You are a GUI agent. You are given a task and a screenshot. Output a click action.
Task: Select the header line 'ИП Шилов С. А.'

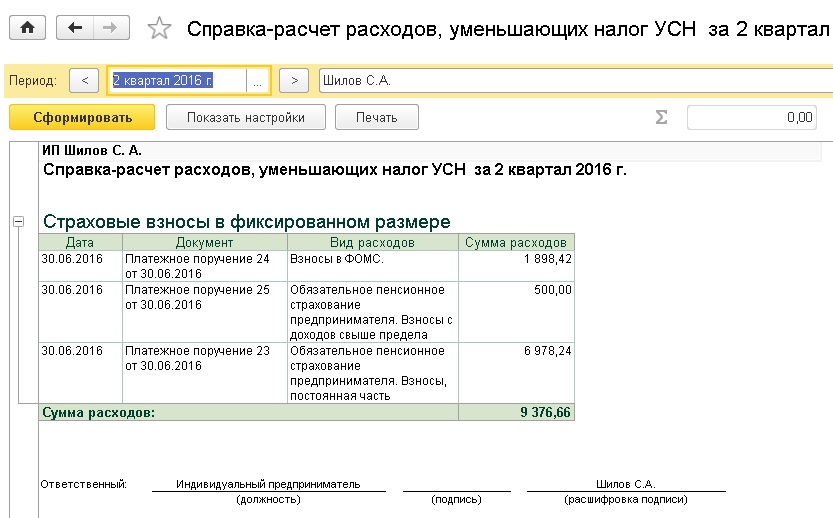click(x=92, y=150)
